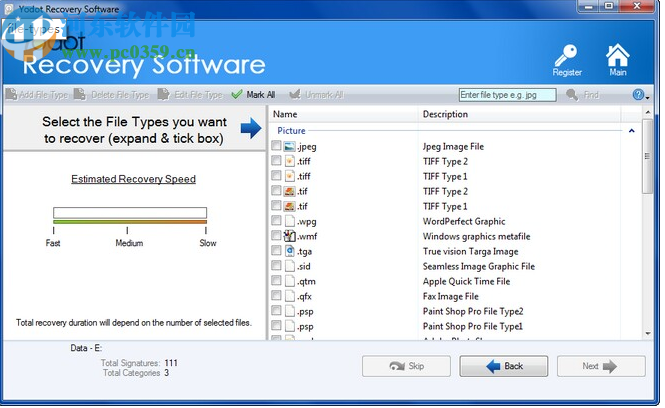
Task: Click the Next button
Action: [x=601, y=366]
